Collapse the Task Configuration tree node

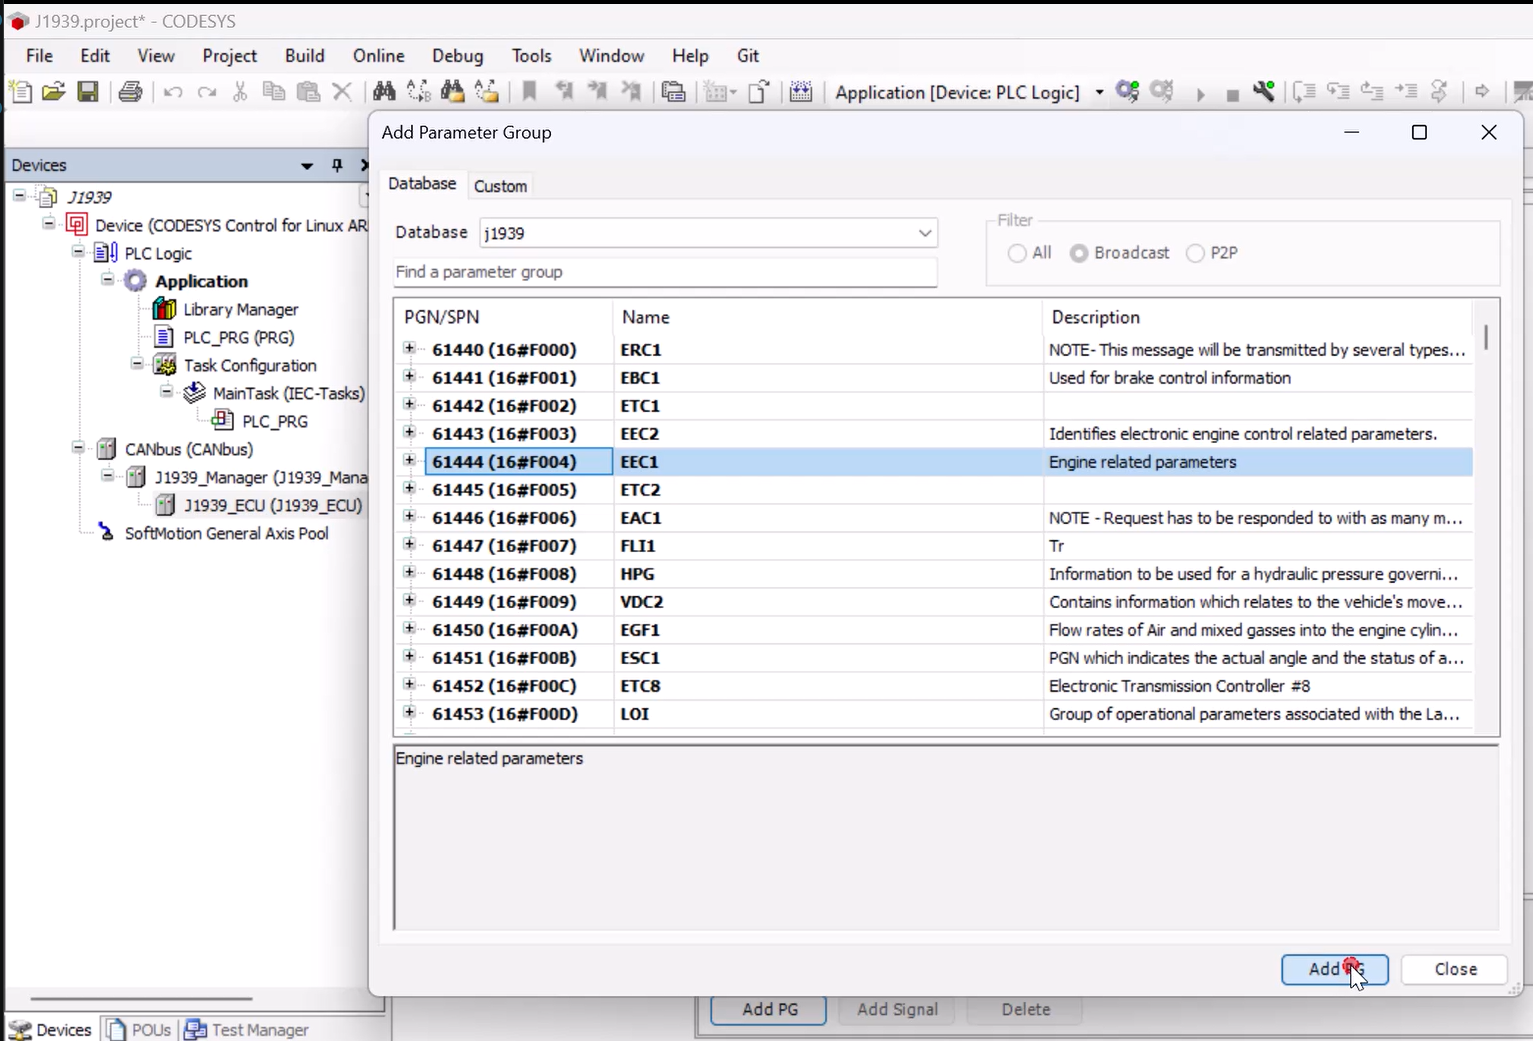click(137, 364)
